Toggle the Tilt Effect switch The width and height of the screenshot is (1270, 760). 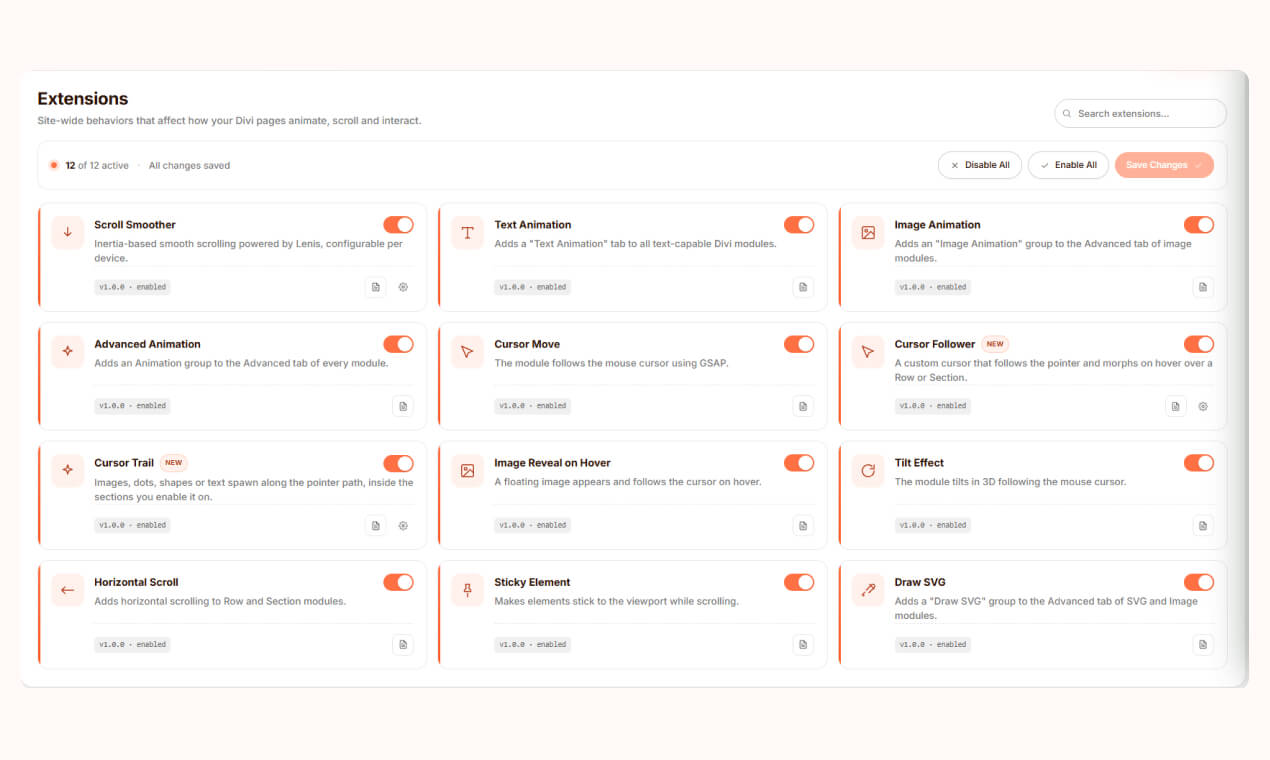[1199, 463]
